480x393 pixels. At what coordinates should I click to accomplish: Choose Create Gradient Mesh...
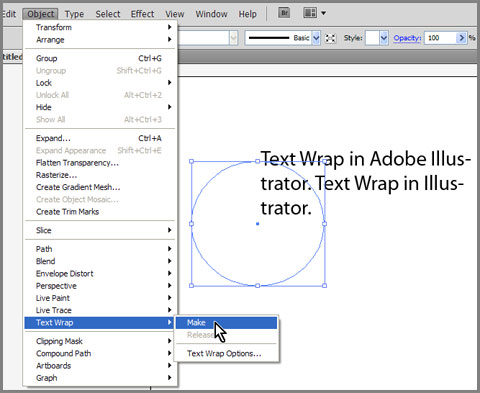100,187
